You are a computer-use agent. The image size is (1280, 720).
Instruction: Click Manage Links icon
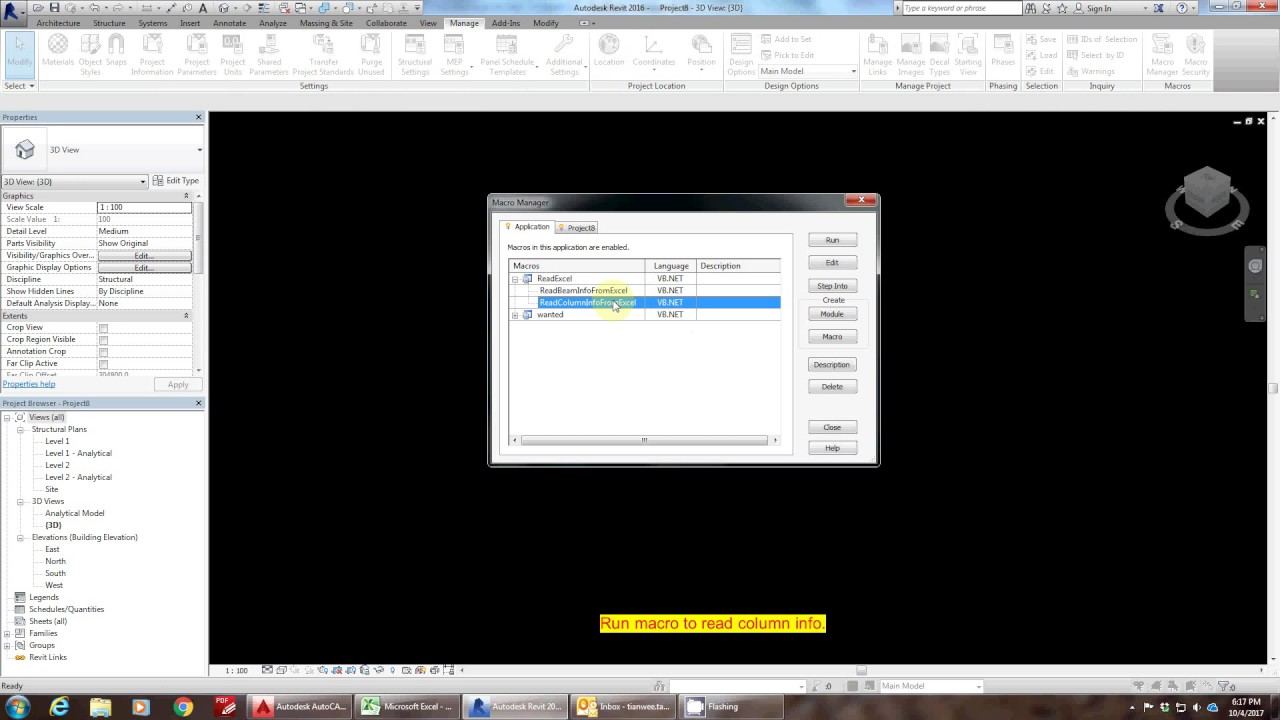pyautogui.click(x=877, y=53)
